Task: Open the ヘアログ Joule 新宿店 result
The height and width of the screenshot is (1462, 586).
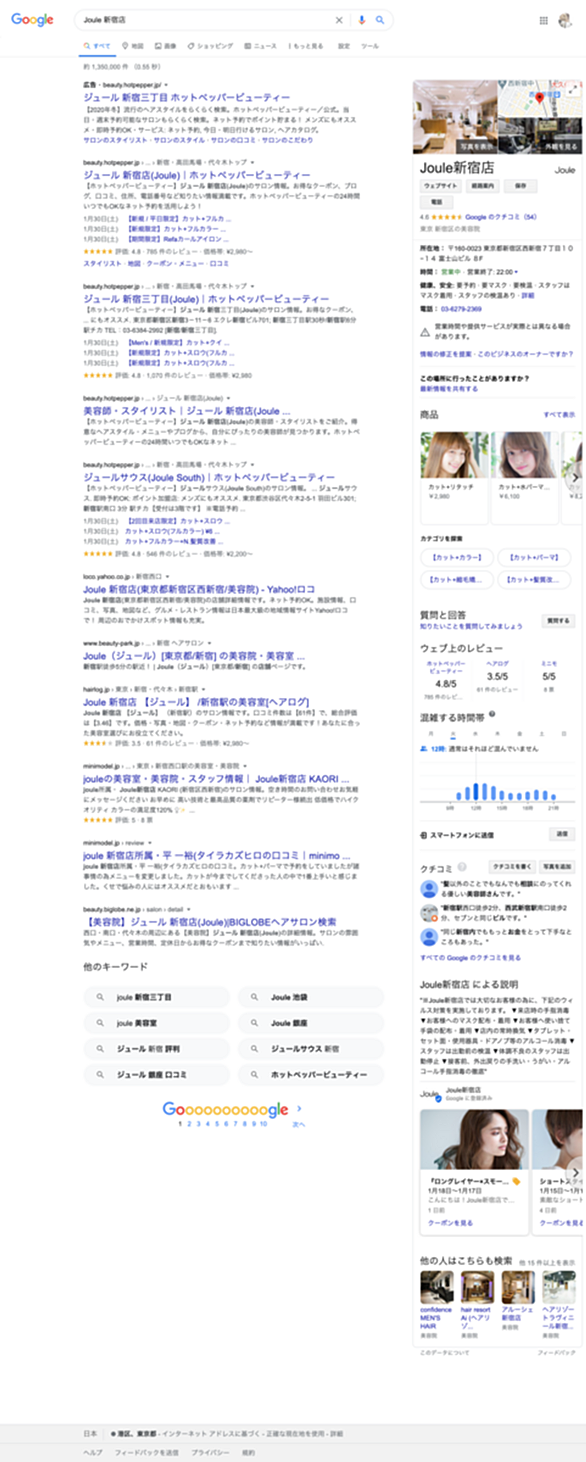Action: click(196, 702)
